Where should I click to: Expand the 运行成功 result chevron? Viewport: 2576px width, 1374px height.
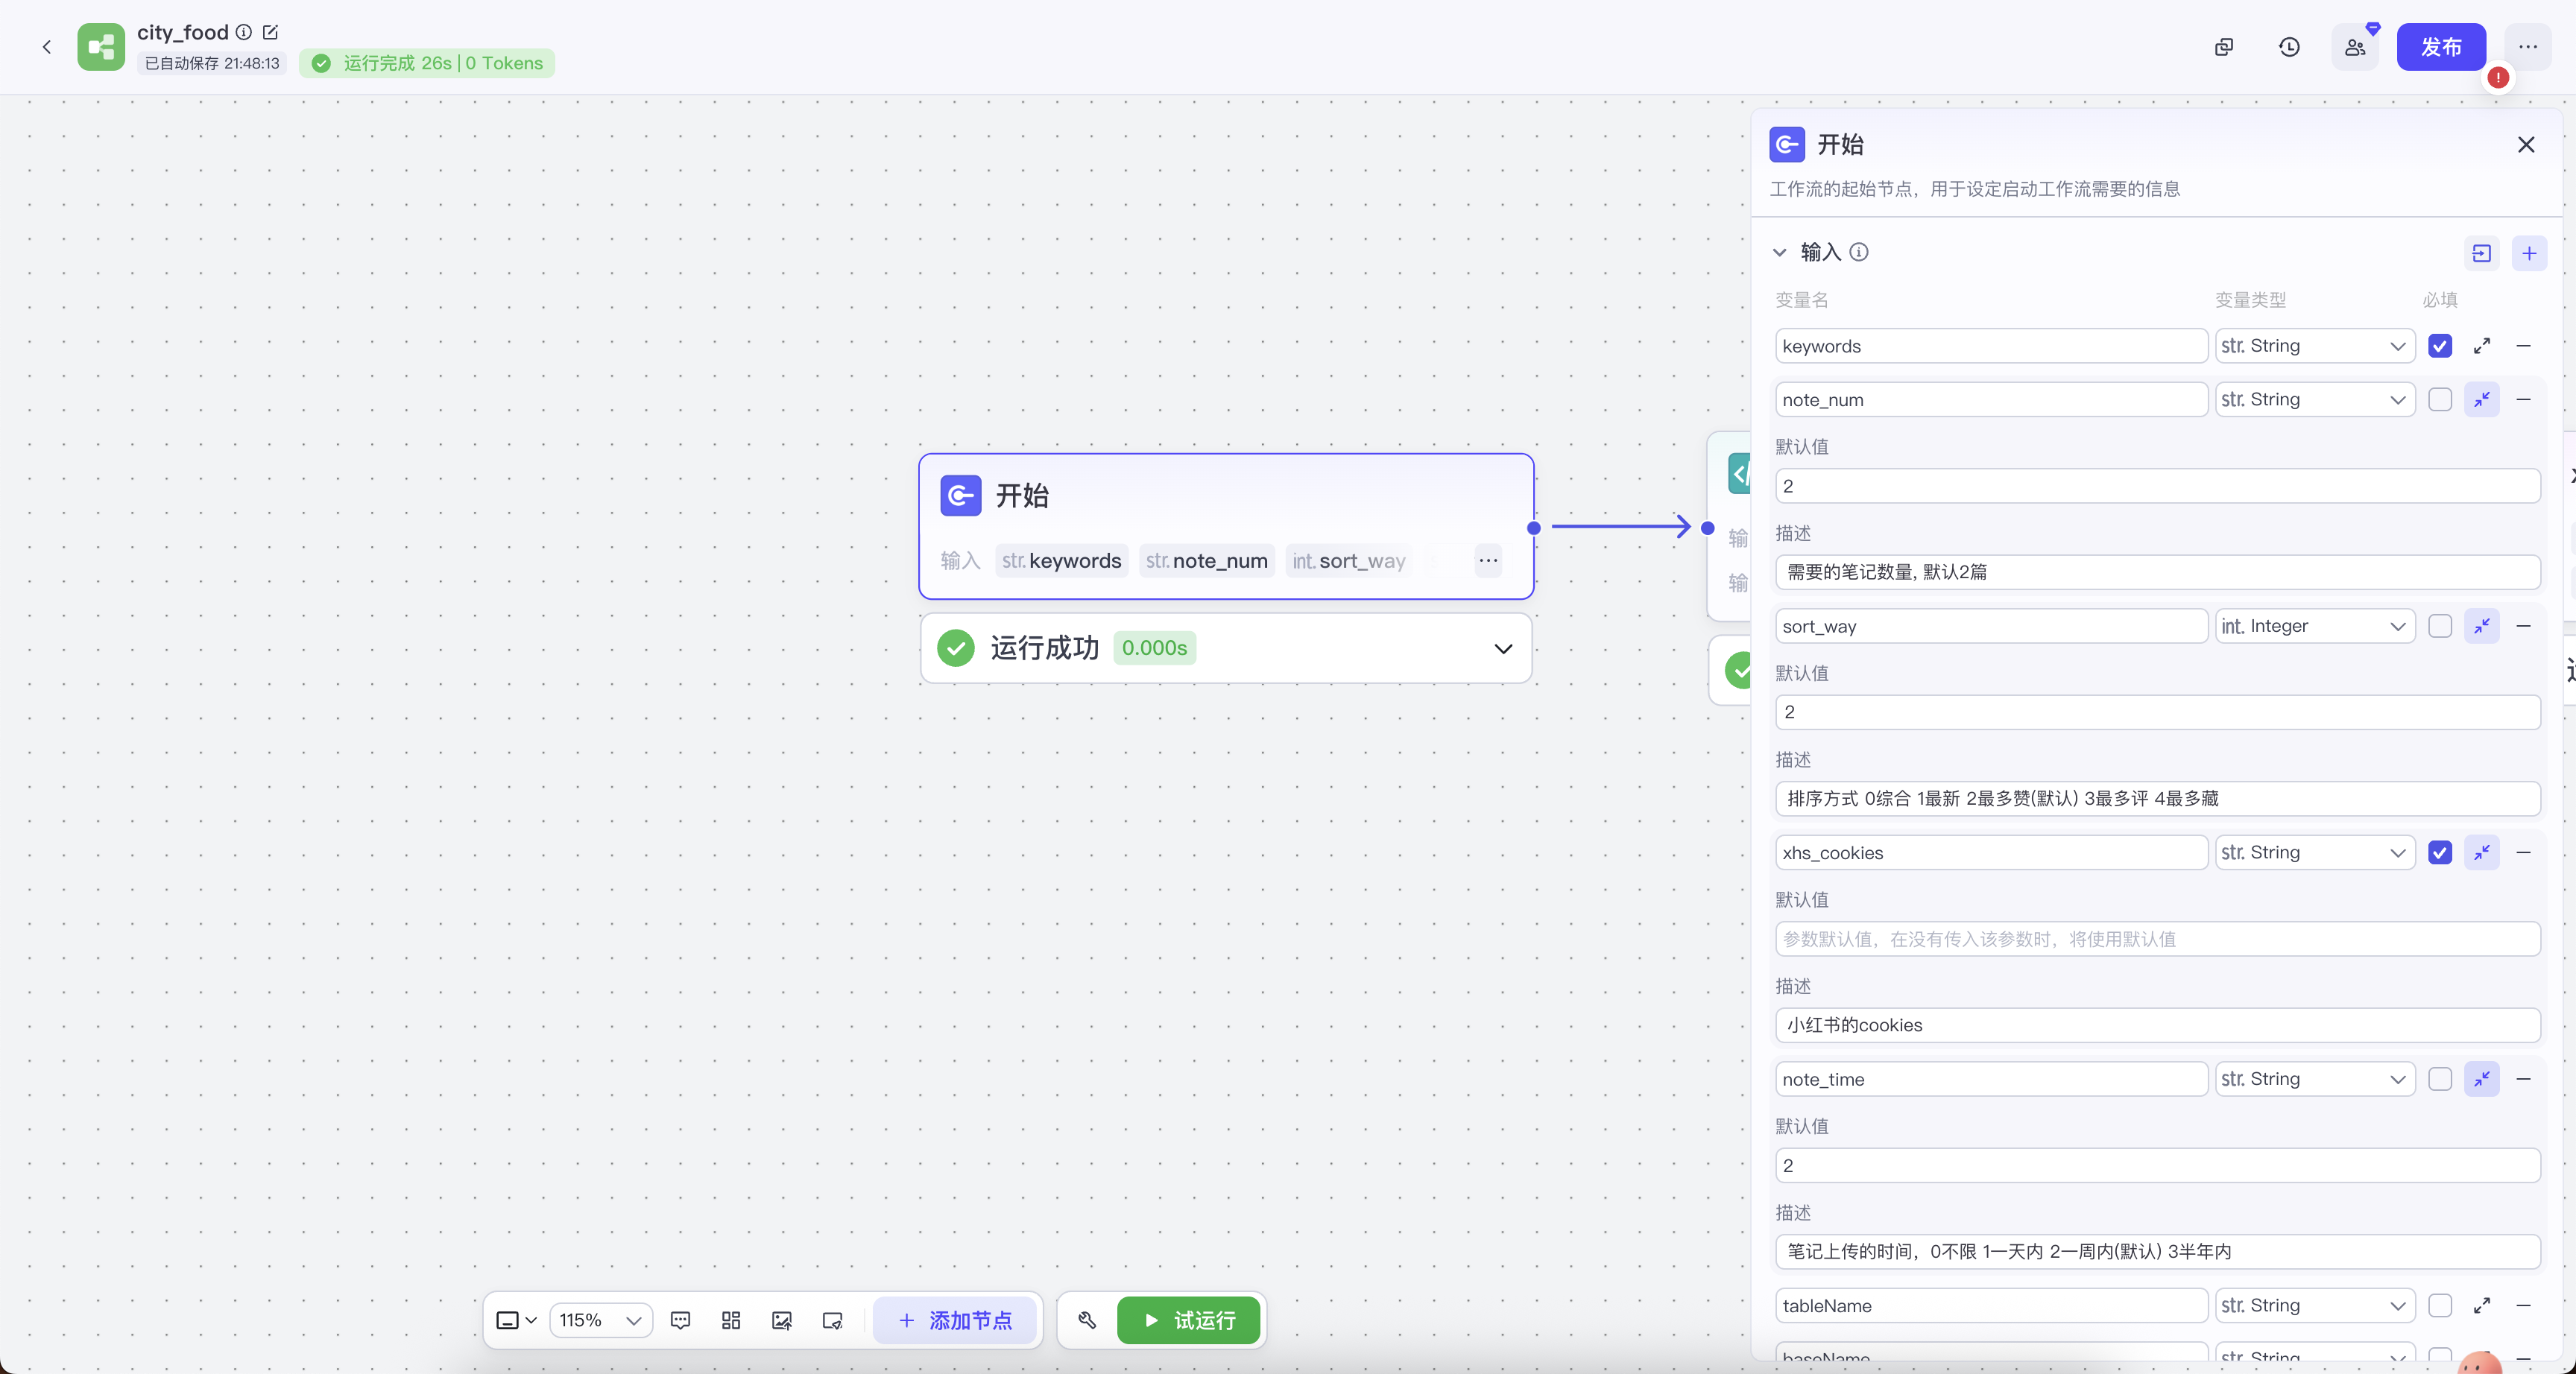pos(1502,649)
